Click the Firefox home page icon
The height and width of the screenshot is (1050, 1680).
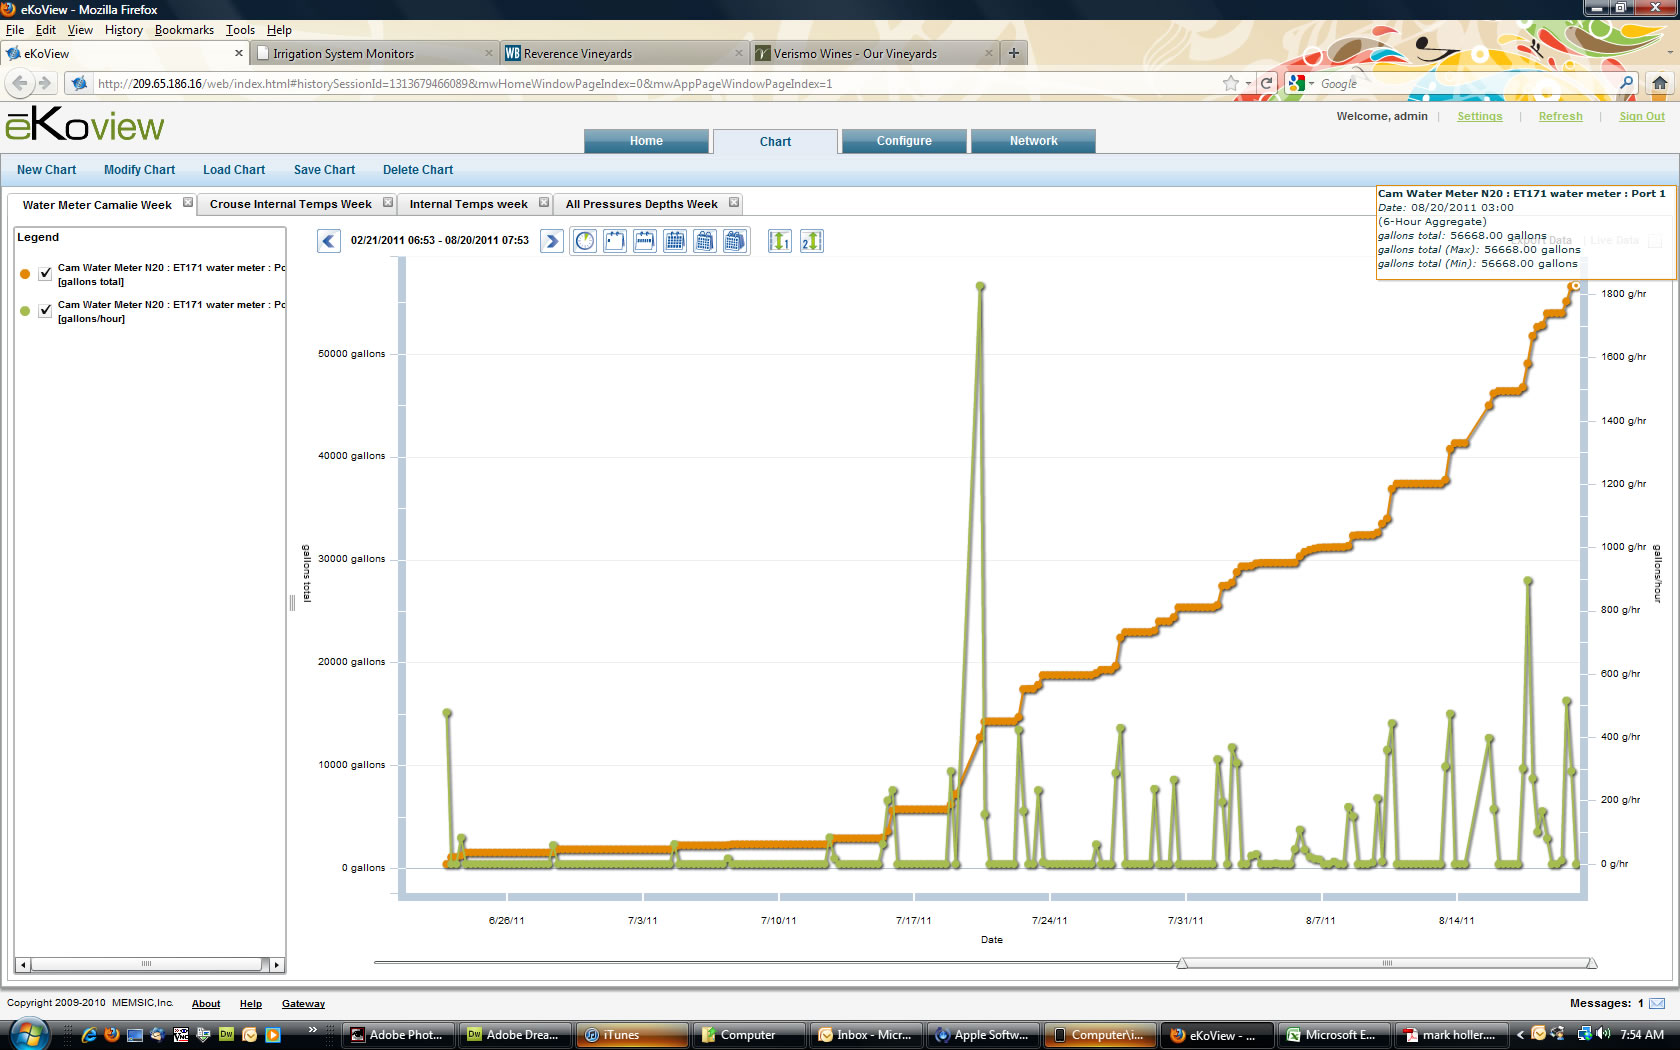(1659, 83)
